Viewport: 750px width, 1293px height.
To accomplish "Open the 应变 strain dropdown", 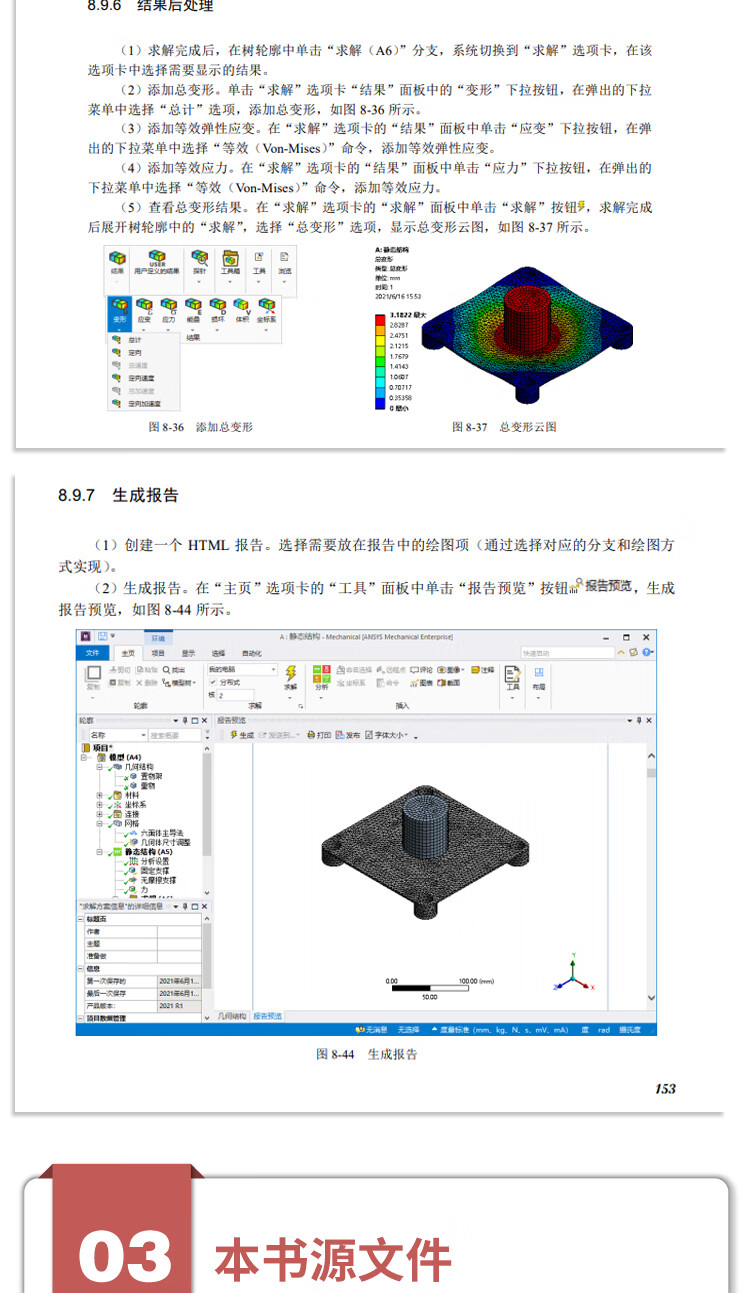I will pyautogui.click(x=144, y=313).
